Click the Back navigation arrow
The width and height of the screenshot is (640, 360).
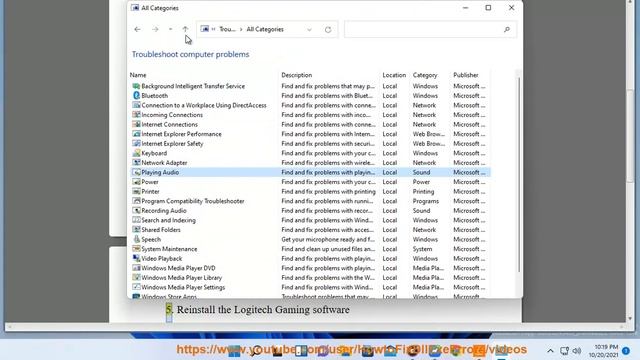point(137,29)
